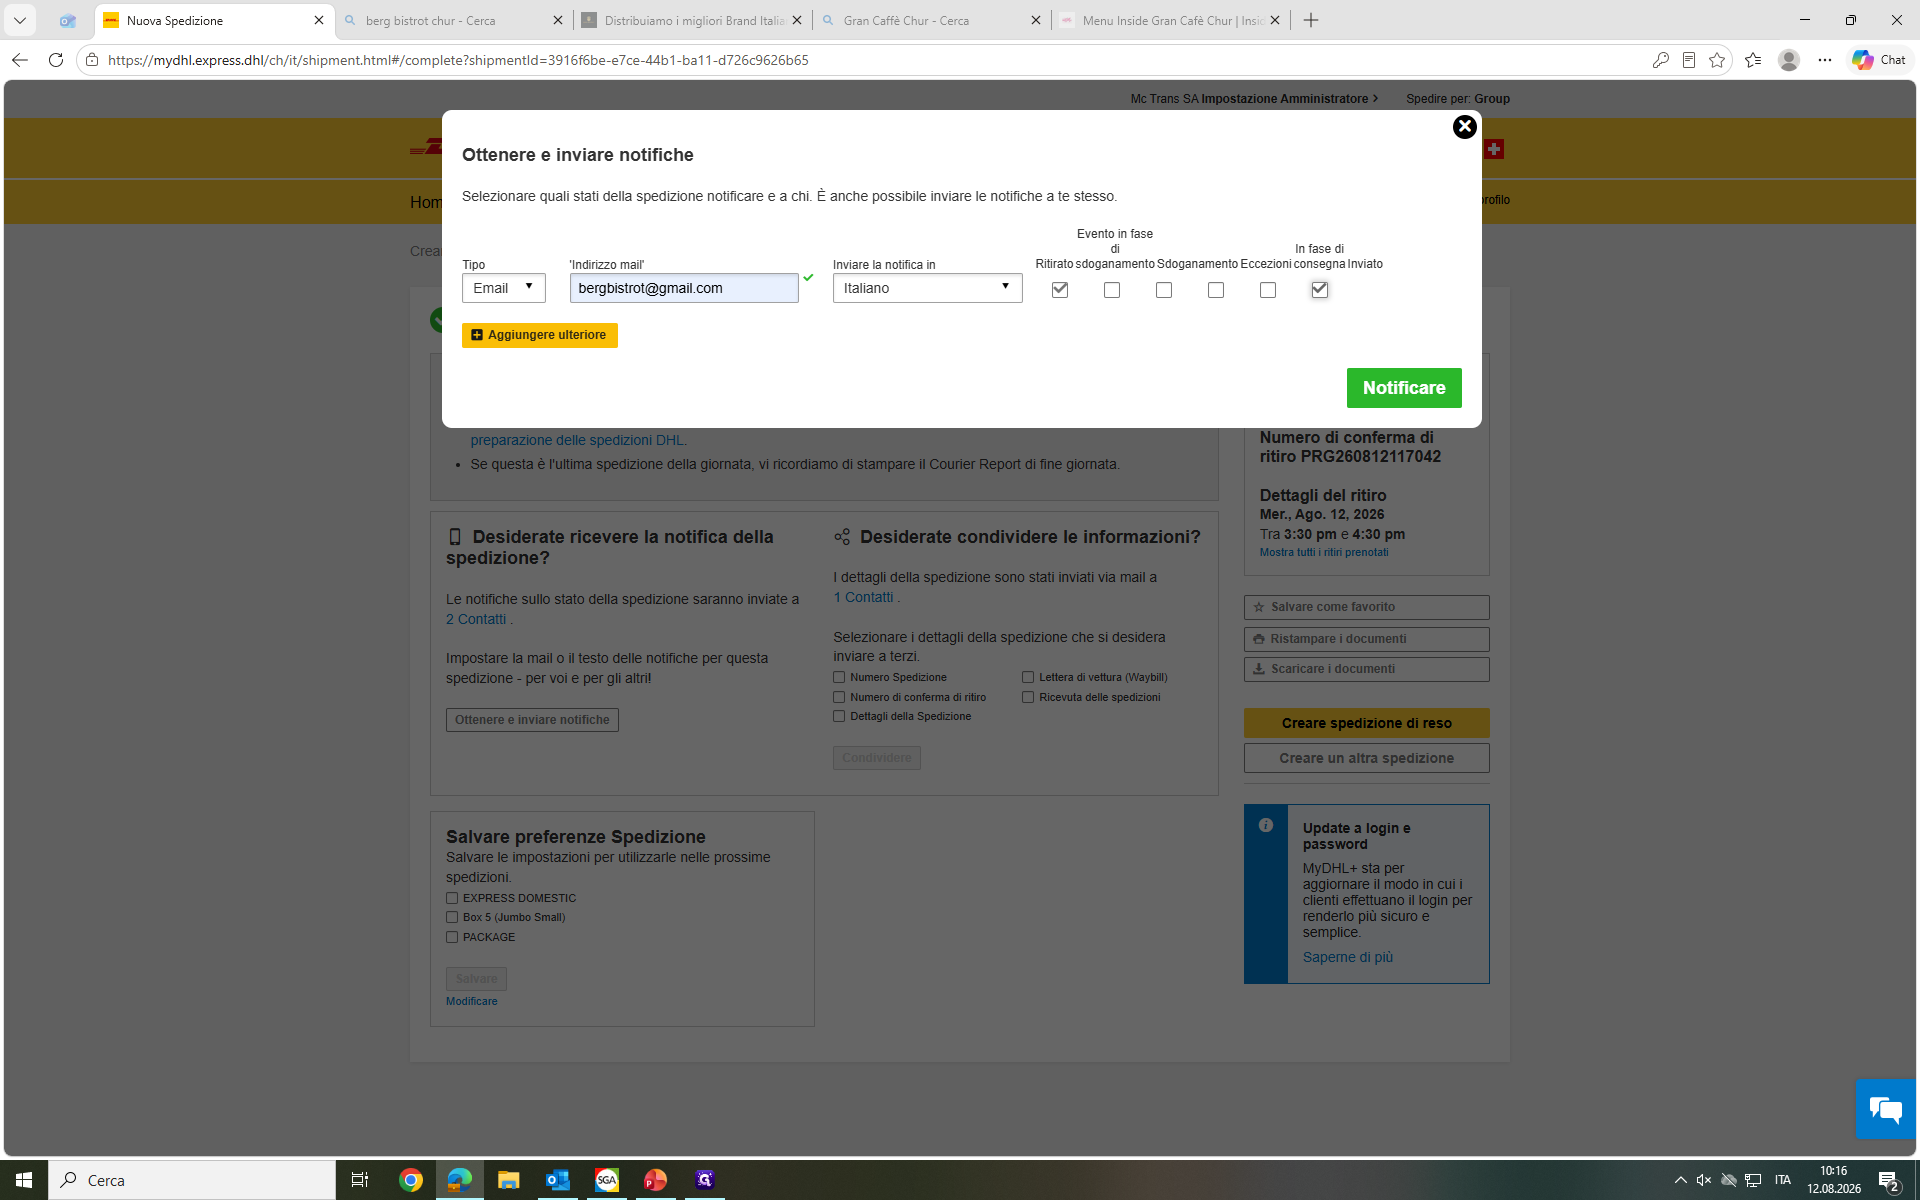Close the notifications dialog with the X icon
1920x1200 pixels.
point(1464,127)
